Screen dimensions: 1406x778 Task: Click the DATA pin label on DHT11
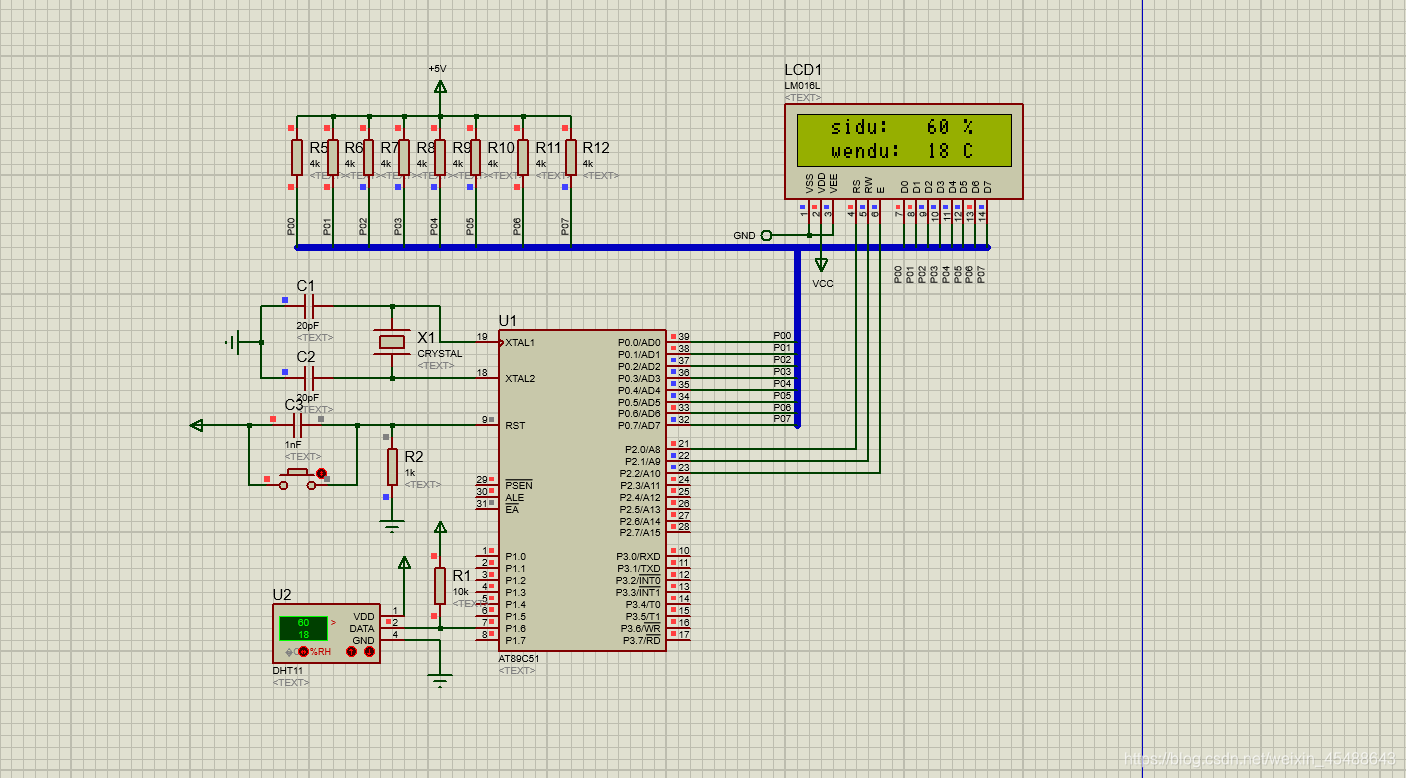coord(362,629)
